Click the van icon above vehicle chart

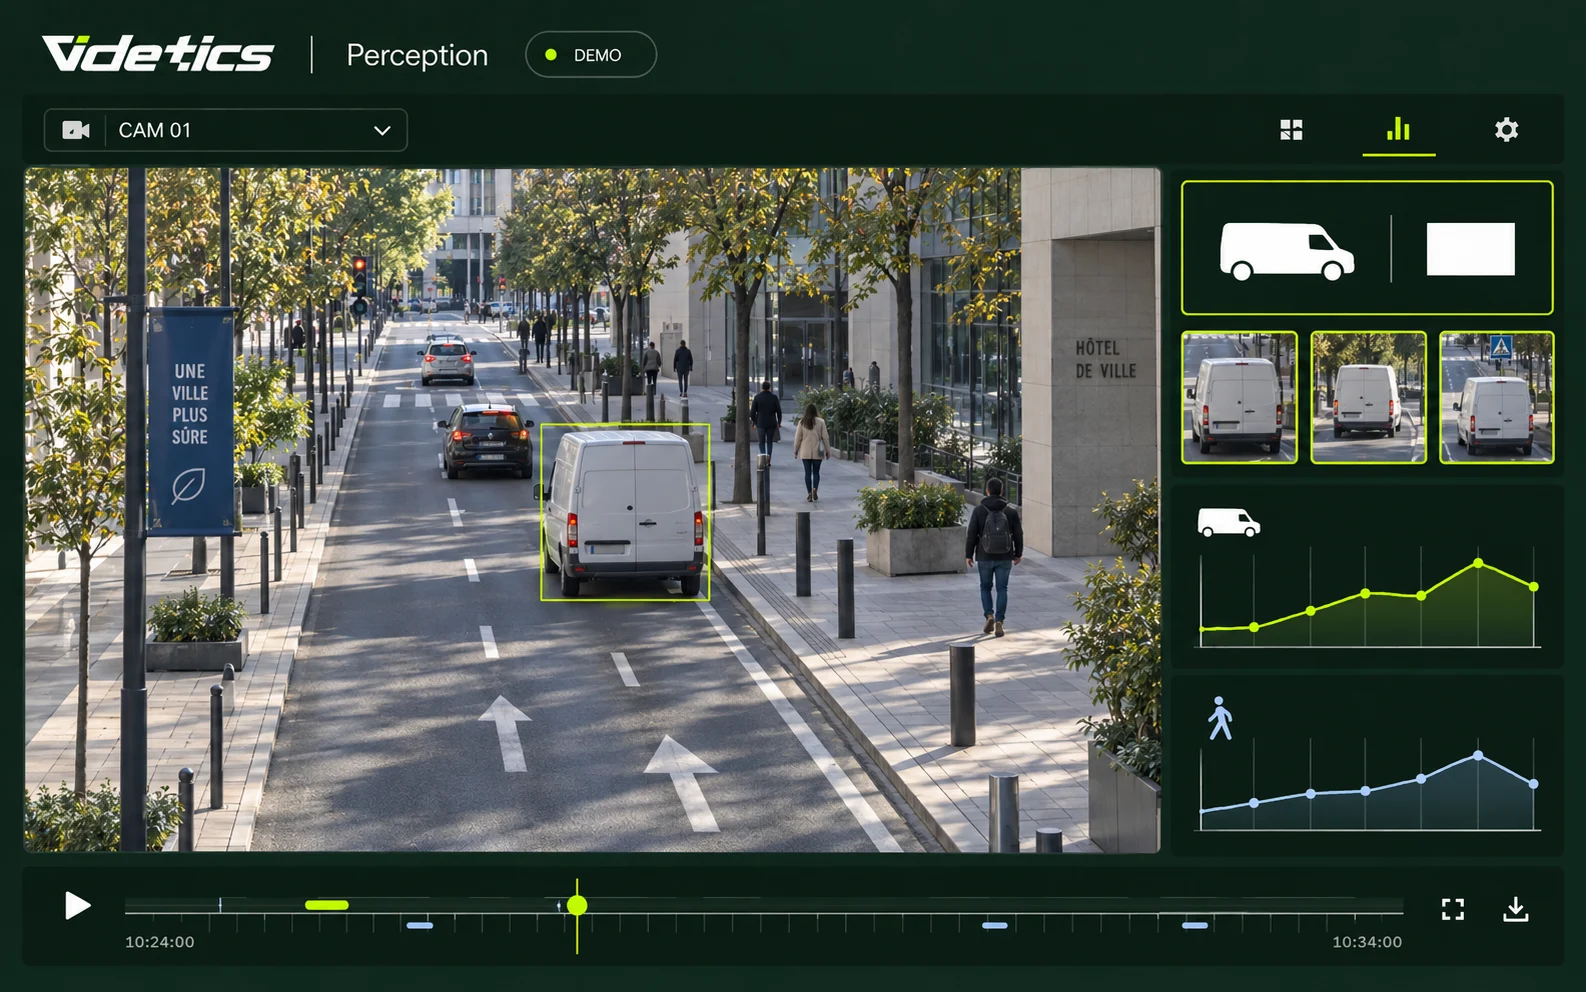pos(1228,522)
